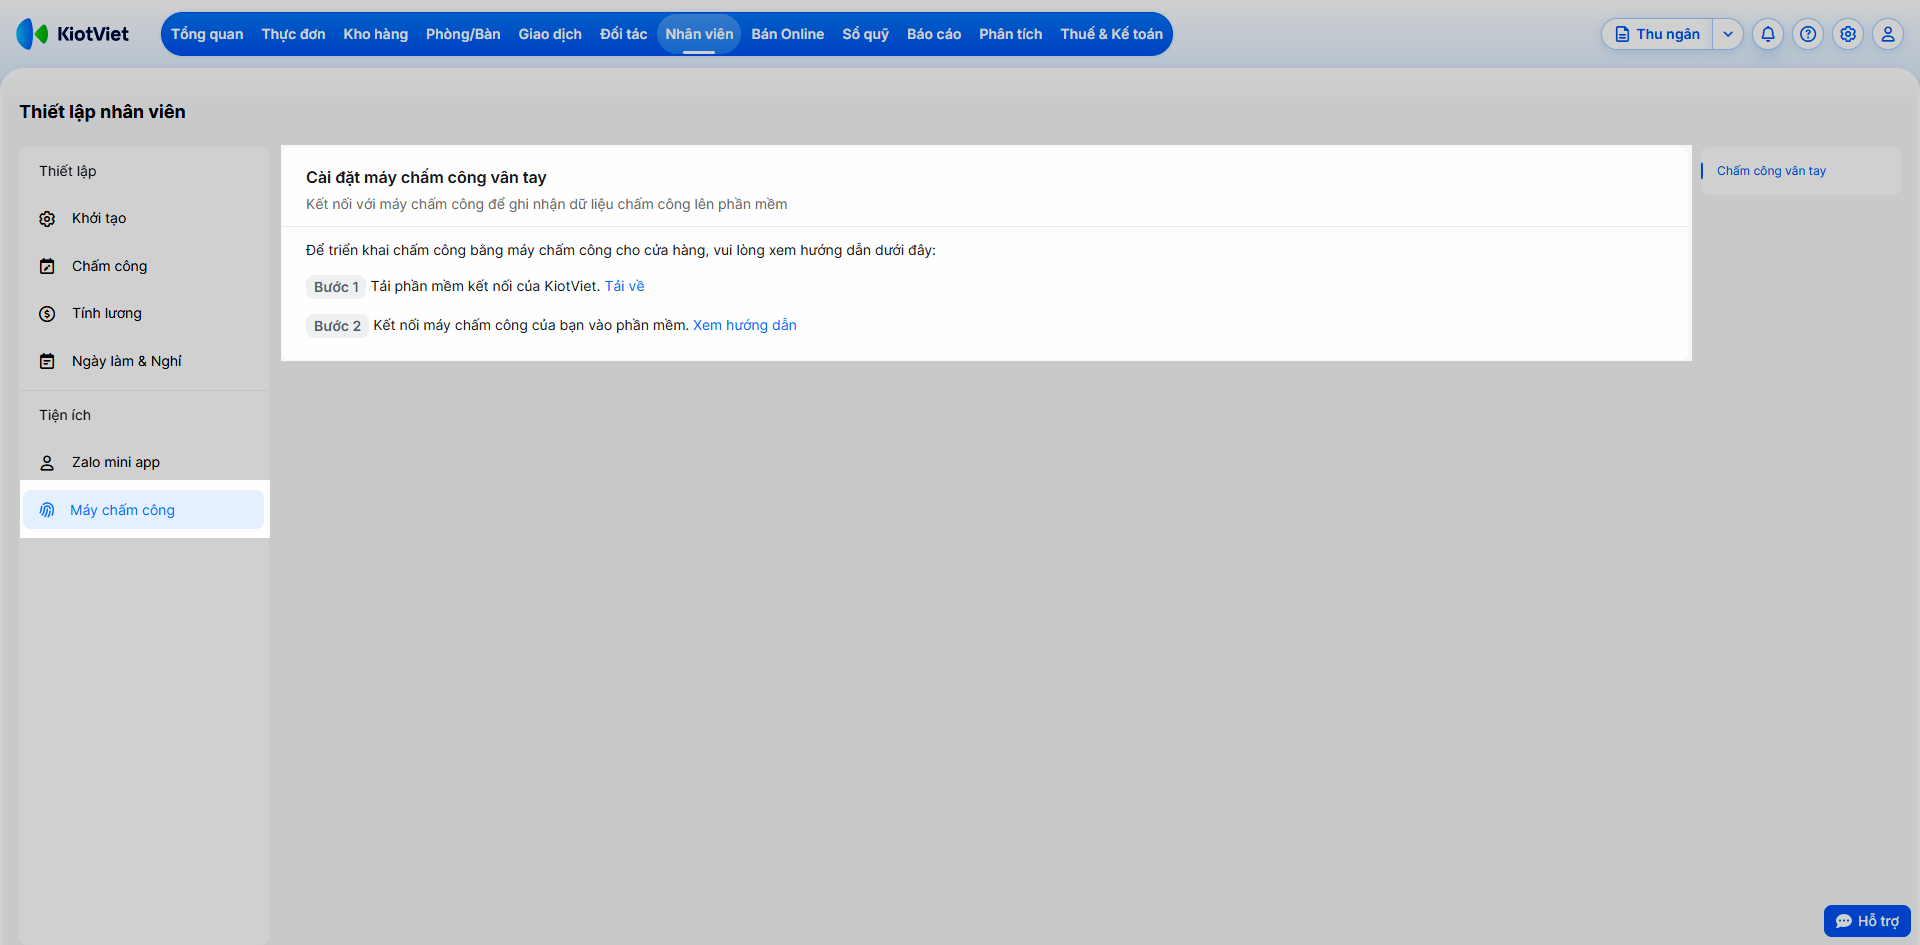The height and width of the screenshot is (945, 1920).
Task: Open the settings gear icon in header
Action: (x=1848, y=34)
